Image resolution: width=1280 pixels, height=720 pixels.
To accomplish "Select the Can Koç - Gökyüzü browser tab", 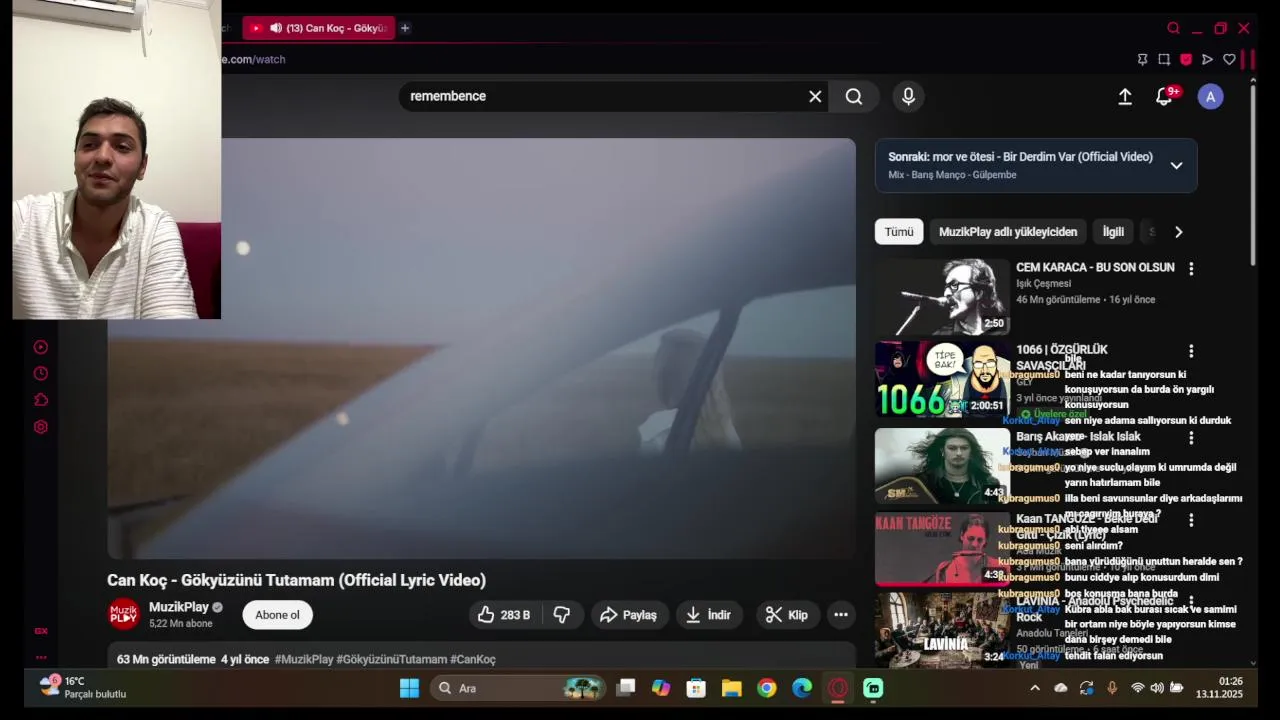I will [x=318, y=28].
